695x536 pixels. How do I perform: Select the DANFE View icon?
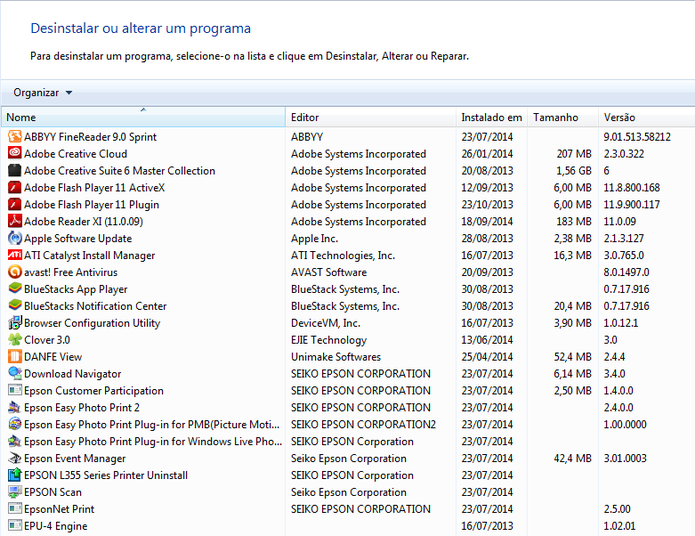point(15,356)
